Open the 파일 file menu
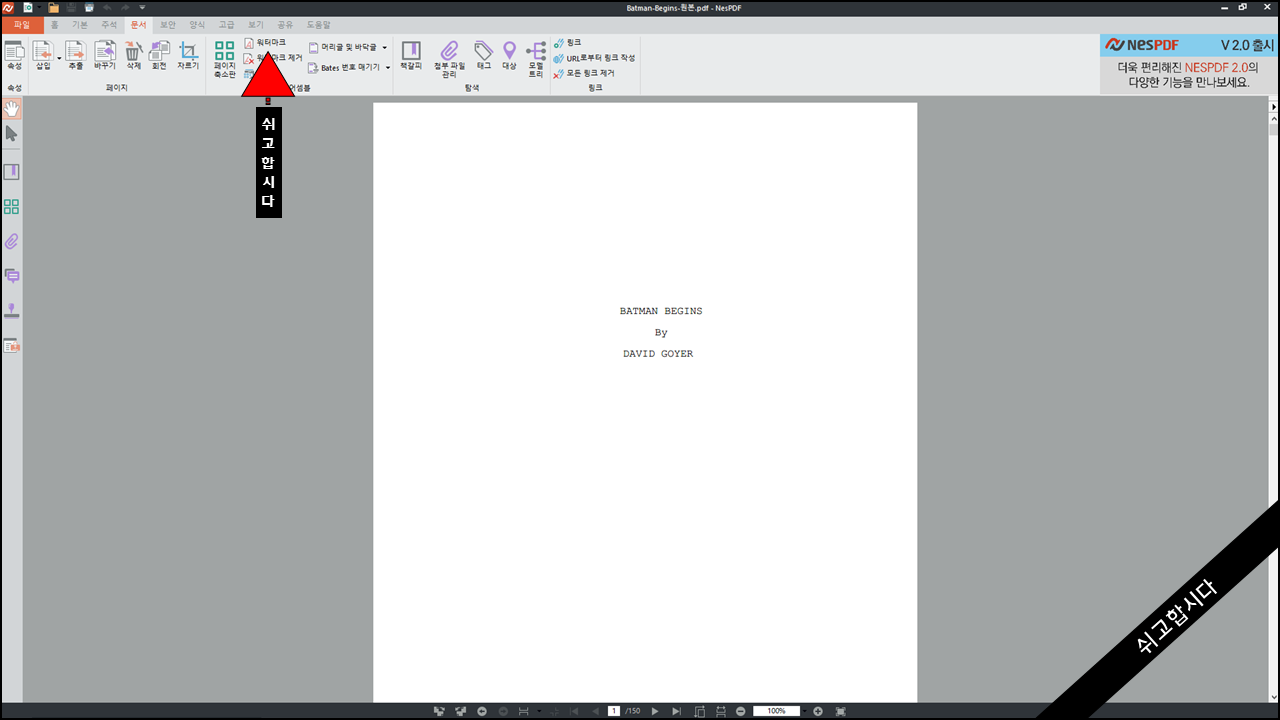The width and height of the screenshot is (1280, 720). 22,24
